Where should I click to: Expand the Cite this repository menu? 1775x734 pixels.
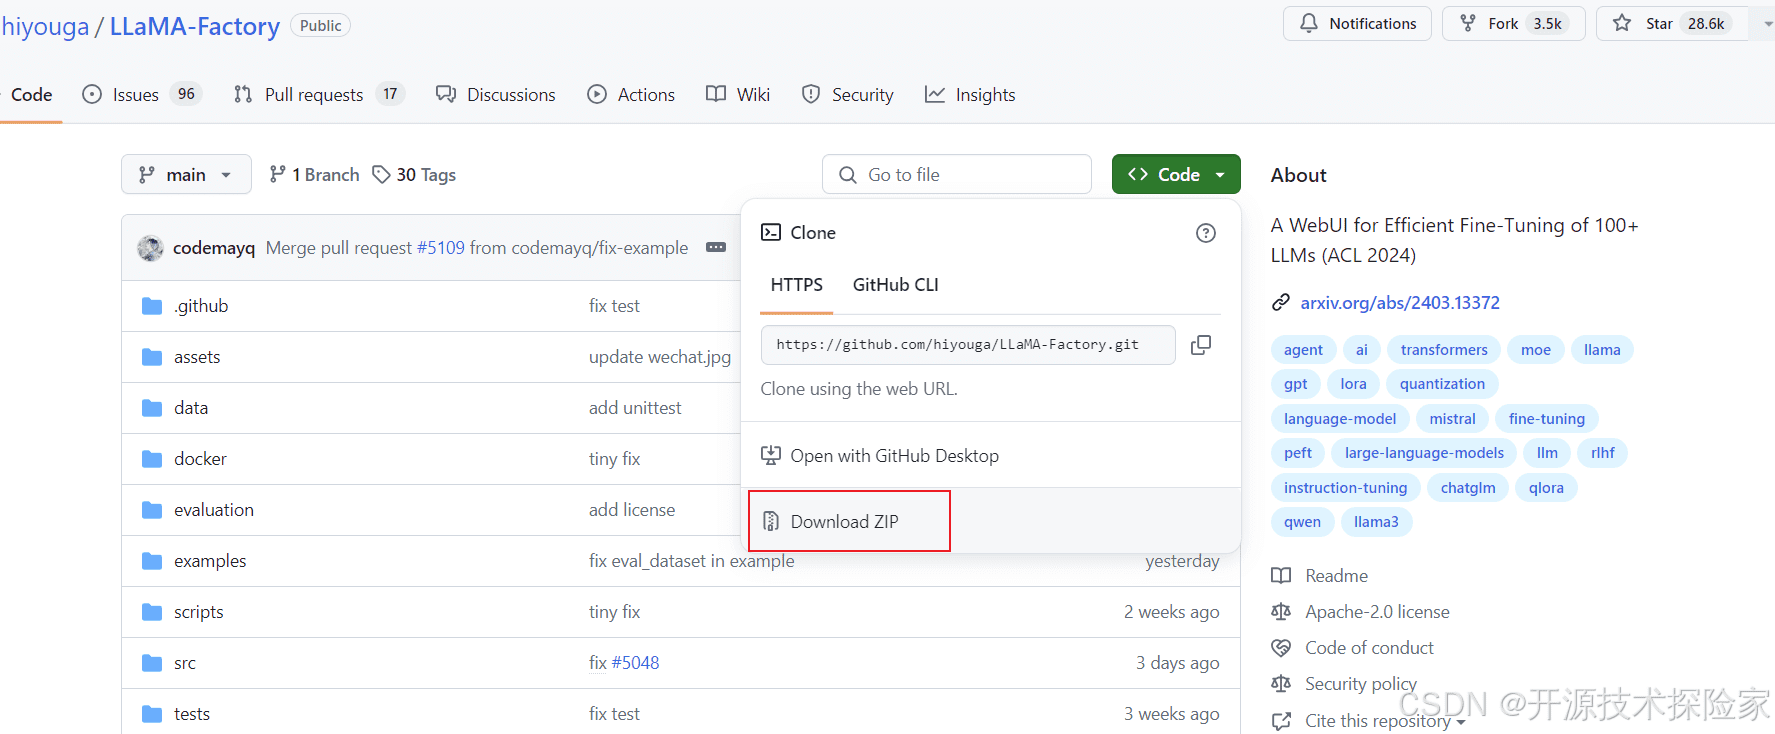pyautogui.click(x=1385, y=721)
